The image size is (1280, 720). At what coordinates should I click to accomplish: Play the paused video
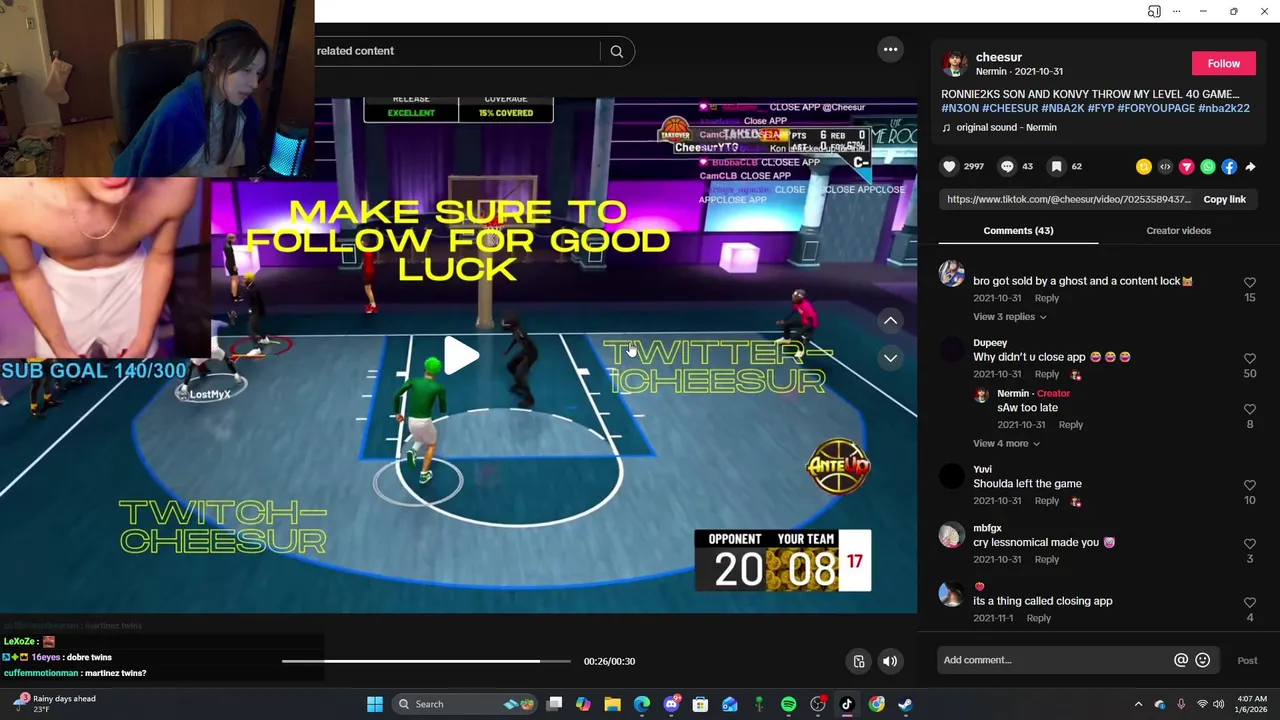[x=461, y=356]
